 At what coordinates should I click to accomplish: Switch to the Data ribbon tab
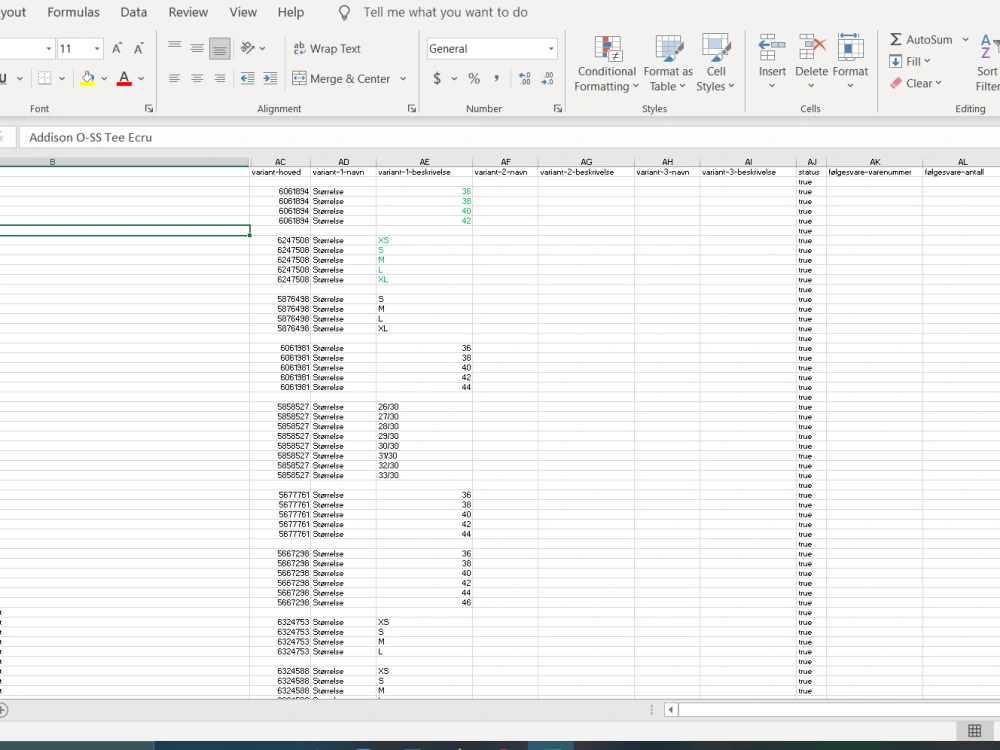point(133,12)
